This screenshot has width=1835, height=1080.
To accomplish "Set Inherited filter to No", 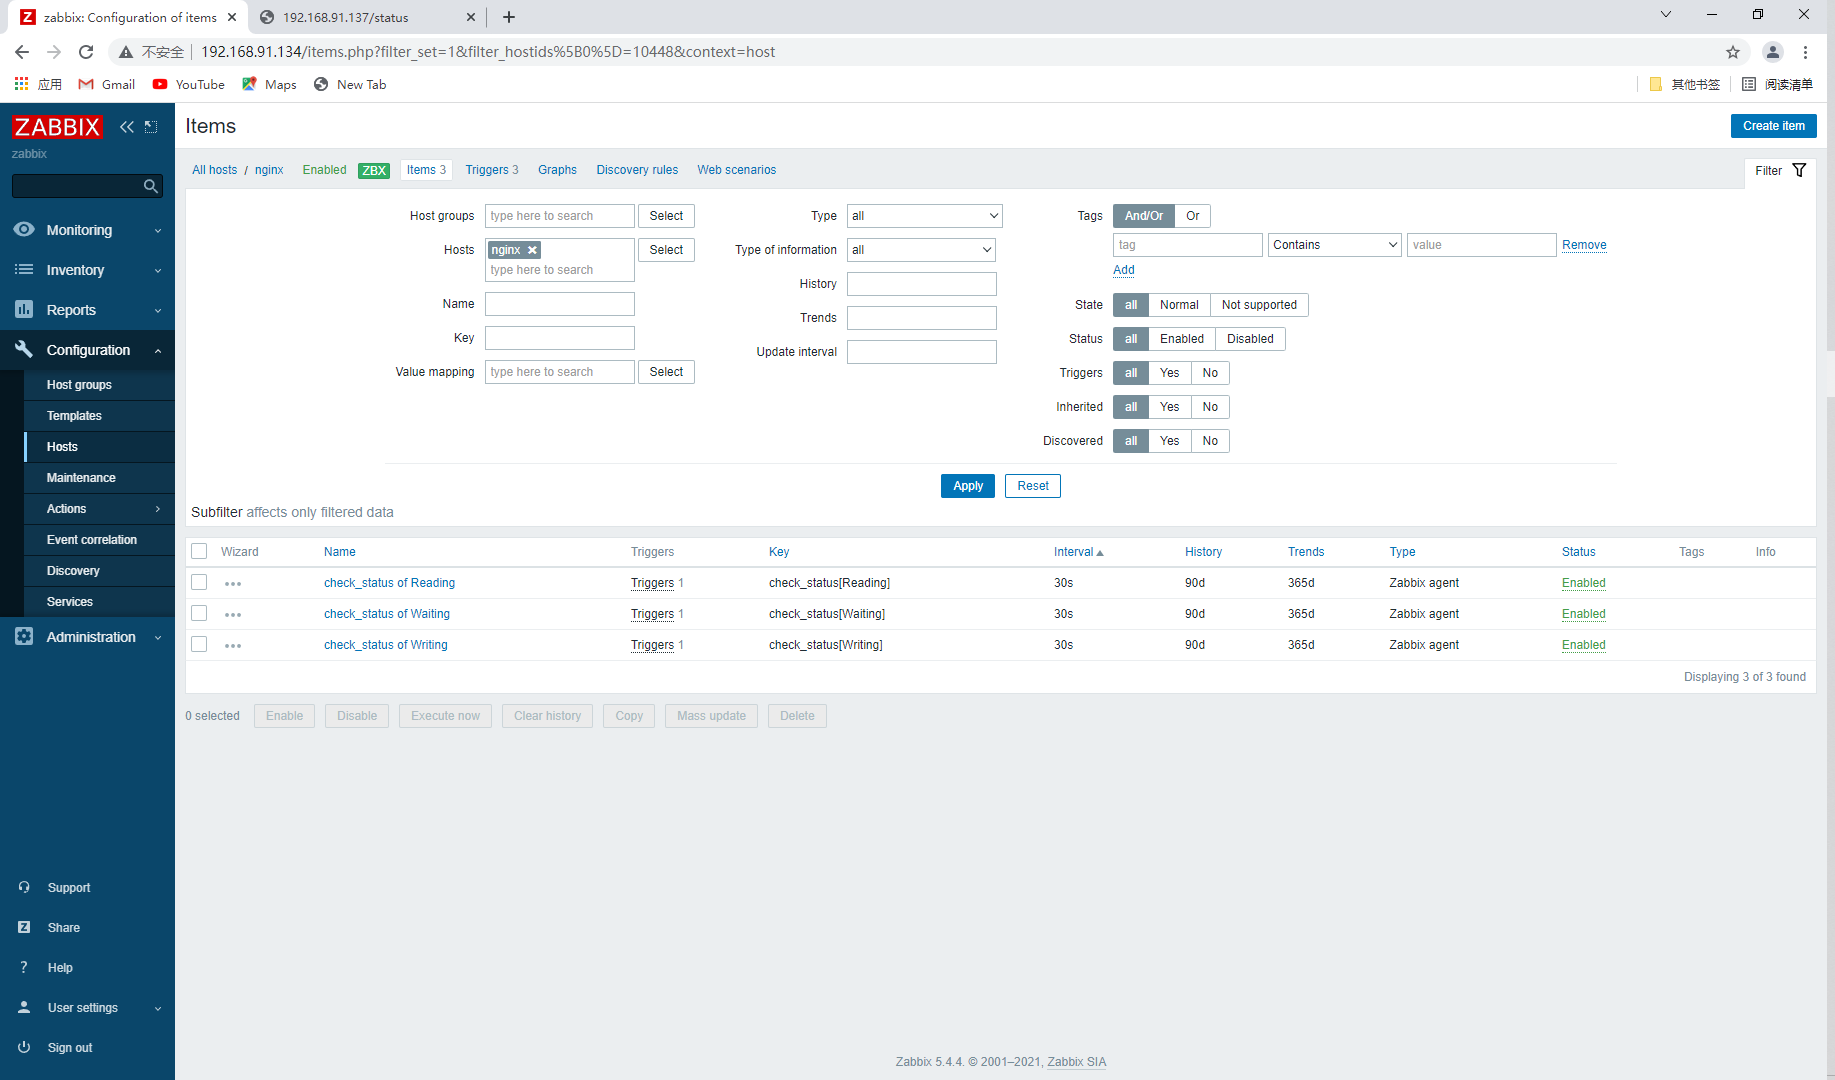I will 1210,407.
